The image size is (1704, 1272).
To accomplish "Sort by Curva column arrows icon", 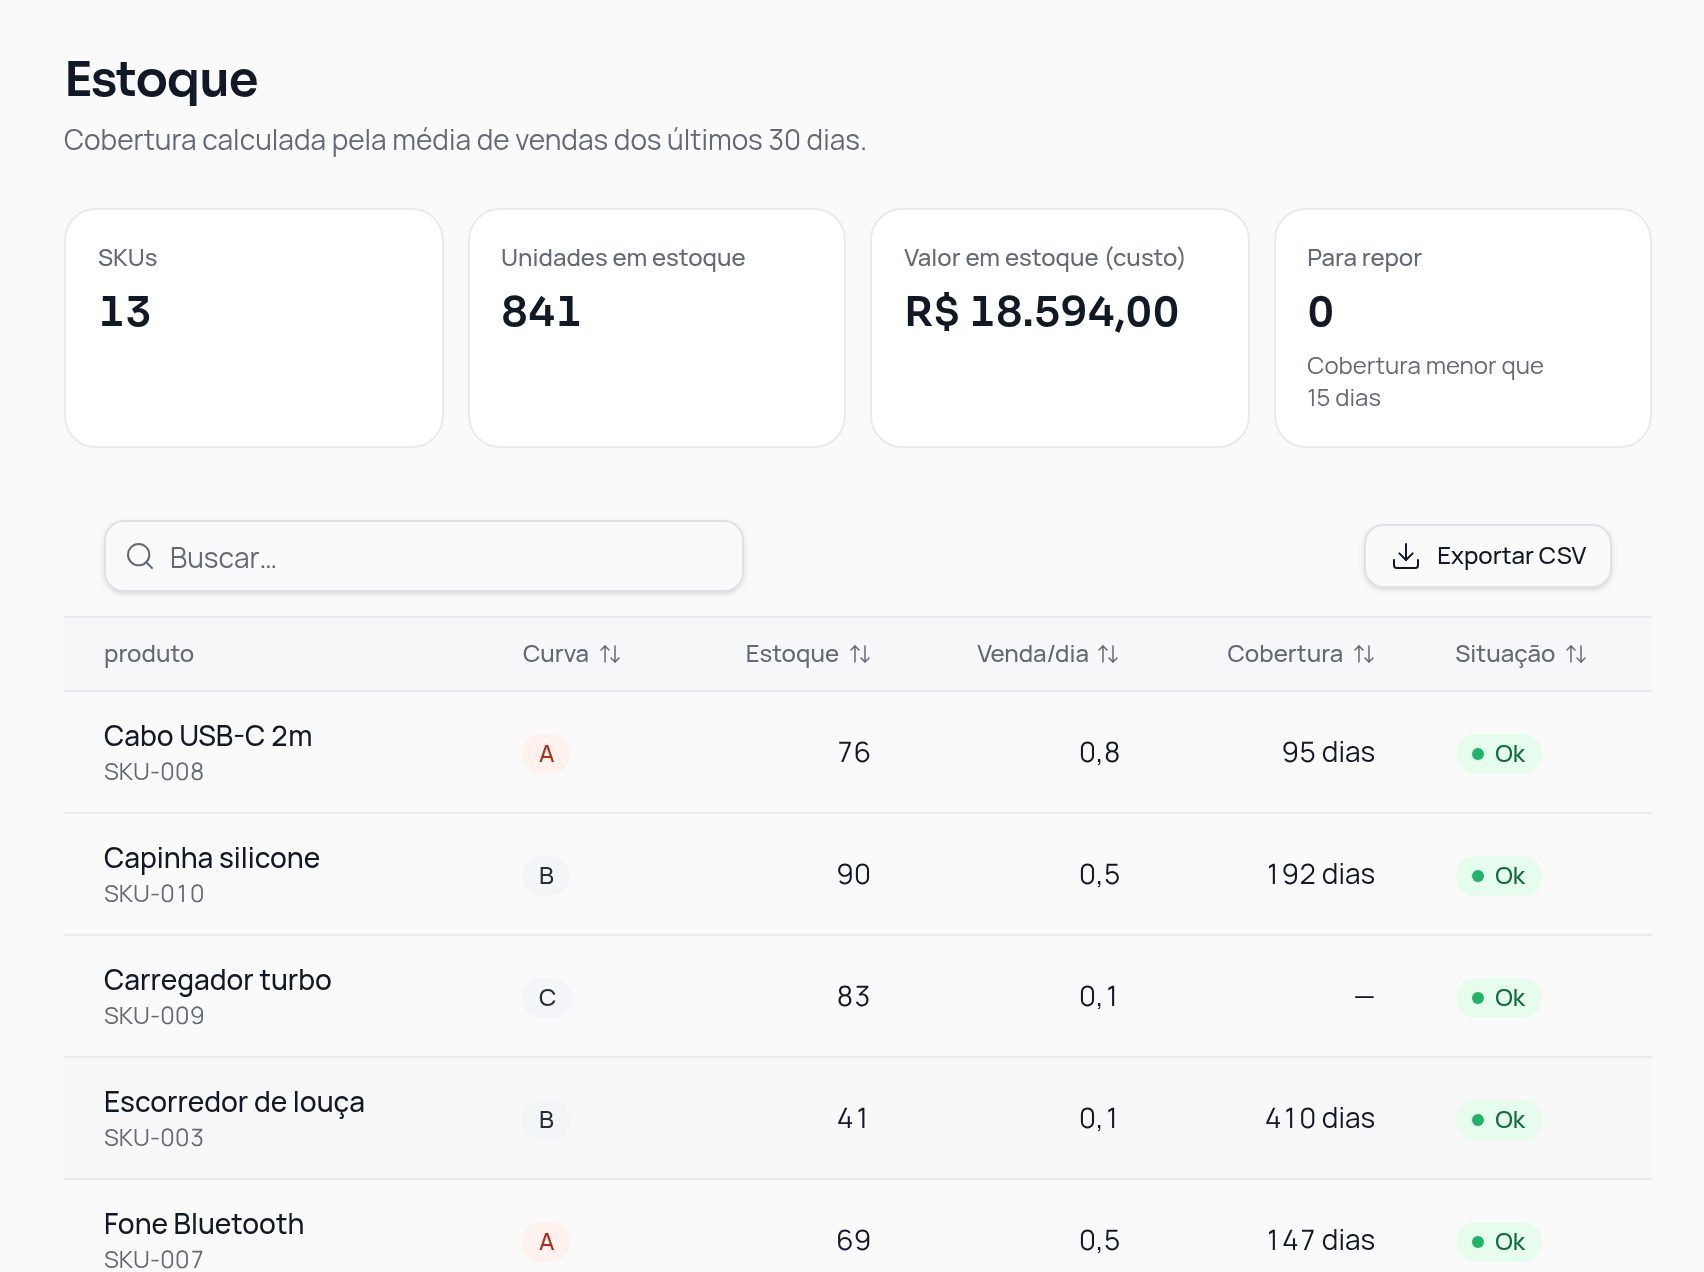I will [610, 654].
